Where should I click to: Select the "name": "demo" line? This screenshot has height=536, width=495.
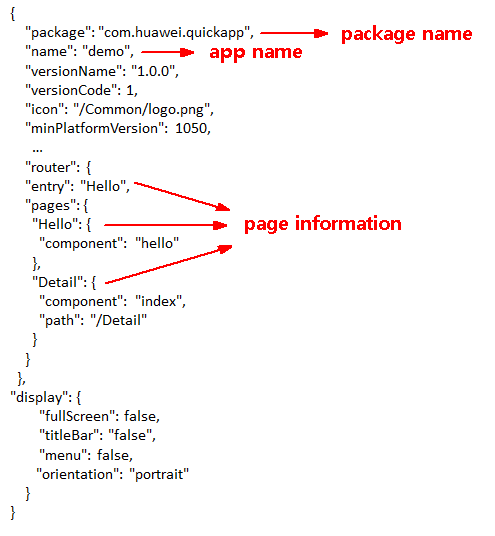tap(80, 52)
